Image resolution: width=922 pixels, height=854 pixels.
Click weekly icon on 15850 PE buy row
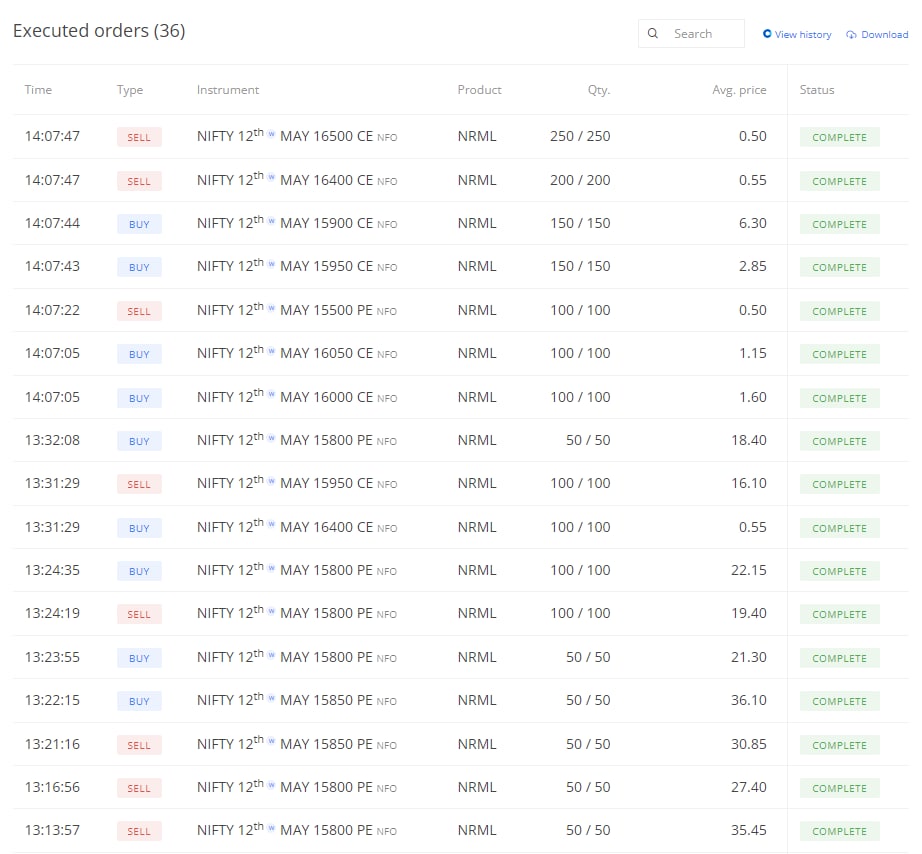point(271,698)
